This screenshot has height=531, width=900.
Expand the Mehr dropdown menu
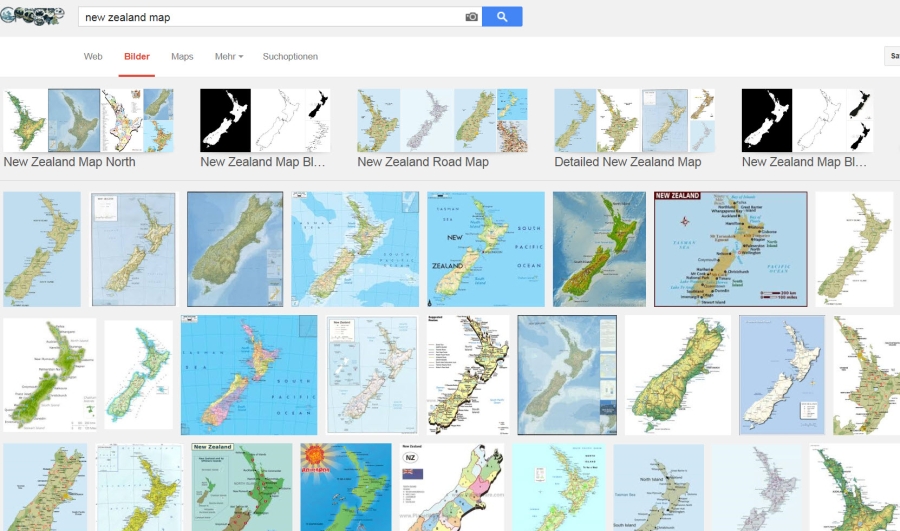pos(229,56)
